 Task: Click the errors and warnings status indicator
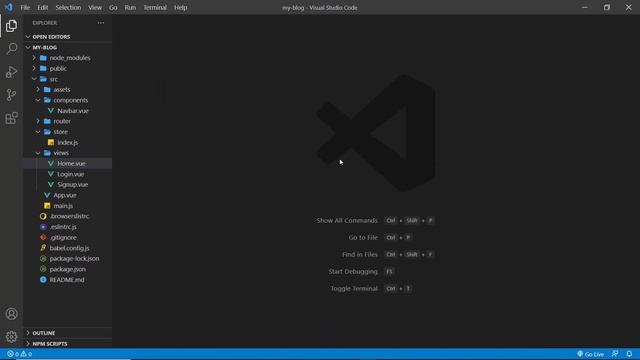click(20, 354)
